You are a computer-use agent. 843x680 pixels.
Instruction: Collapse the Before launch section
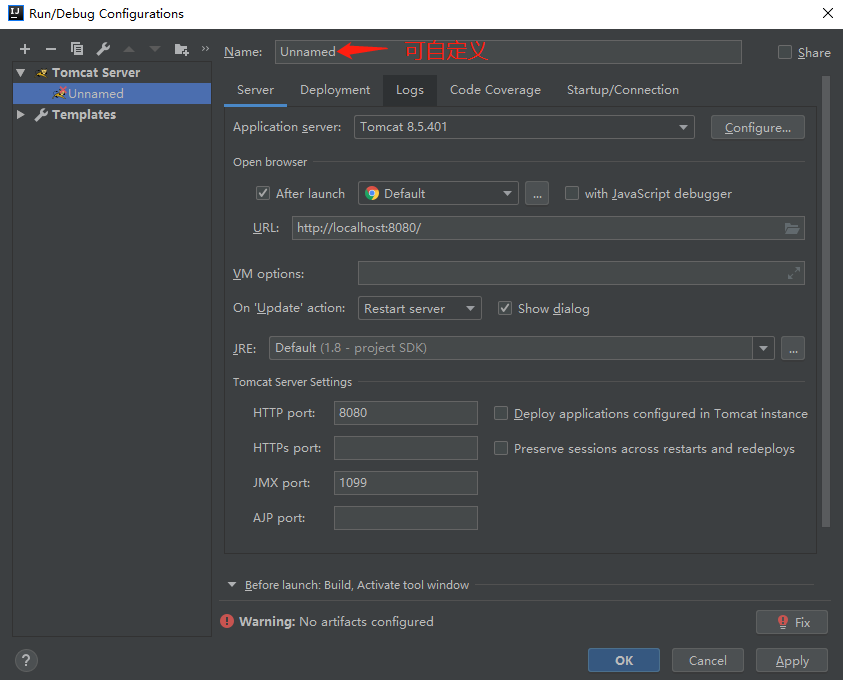[232, 584]
